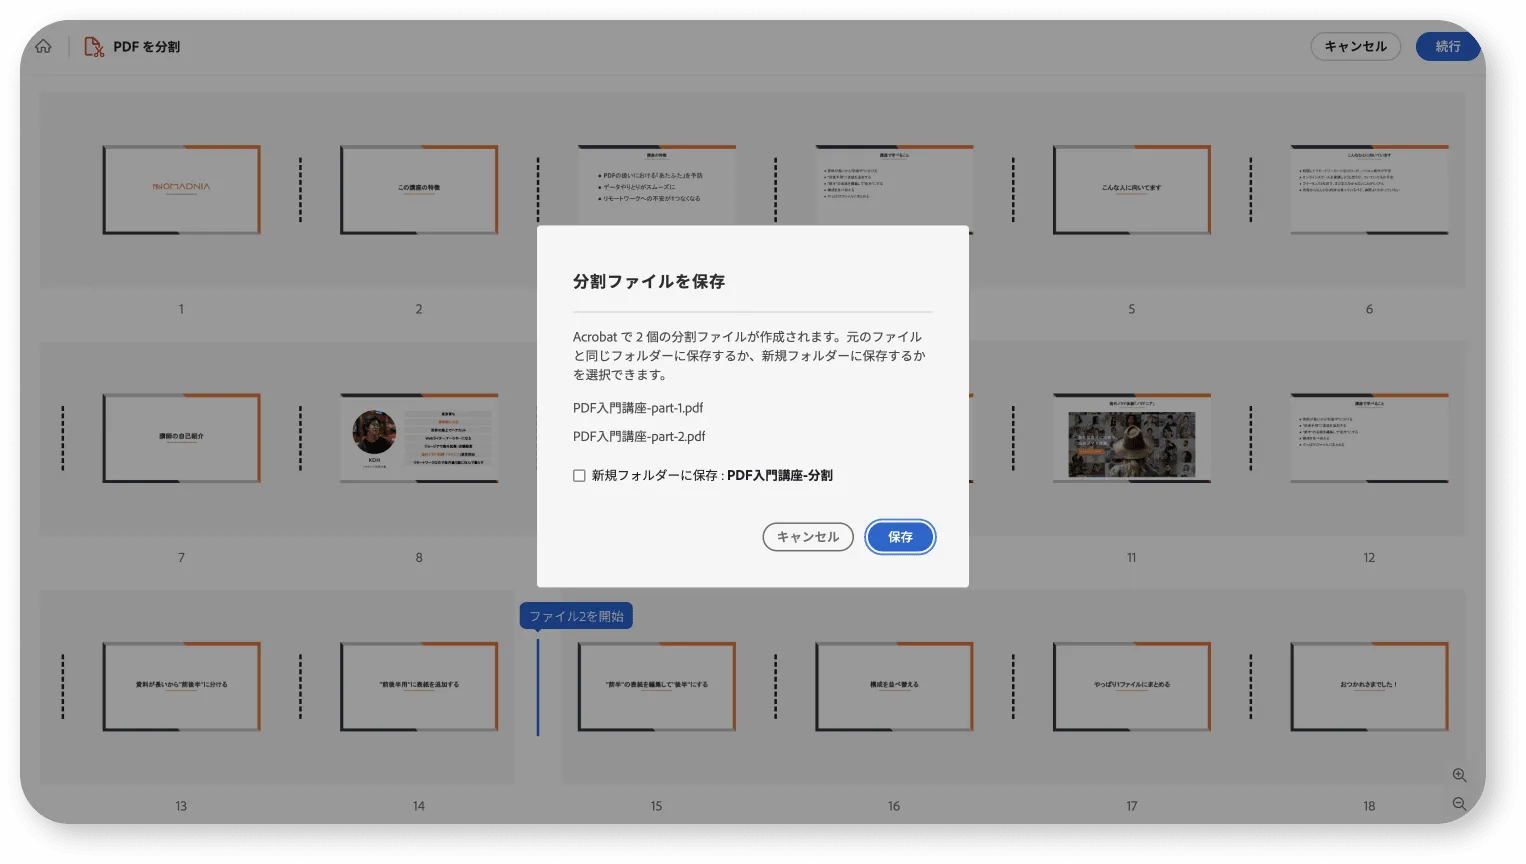
Task: Select page 12 thumbnail
Action: pos(1369,438)
